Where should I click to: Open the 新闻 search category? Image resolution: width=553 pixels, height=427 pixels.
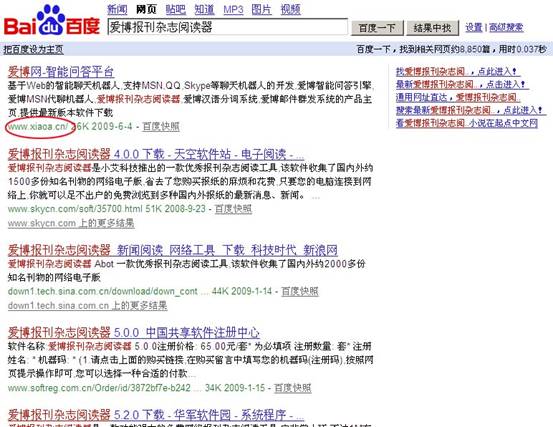click(117, 9)
